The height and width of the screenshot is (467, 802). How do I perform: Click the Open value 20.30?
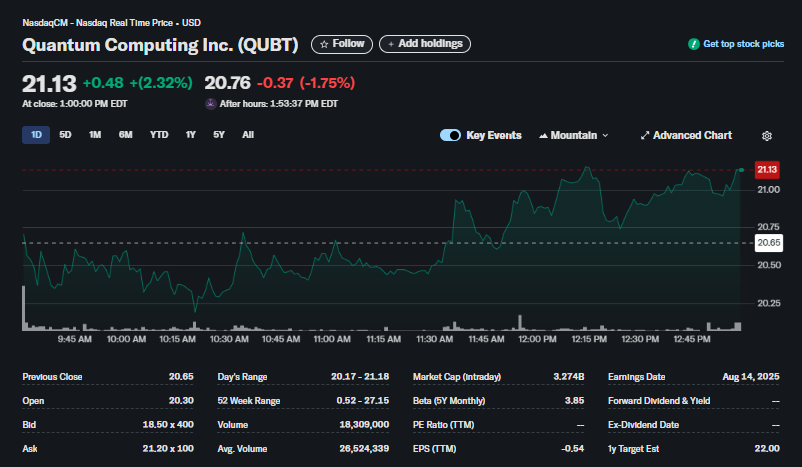click(x=181, y=401)
